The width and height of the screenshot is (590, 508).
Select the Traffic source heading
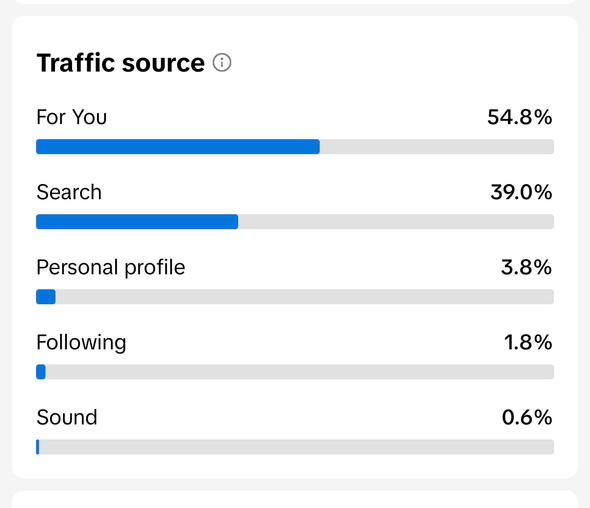[x=120, y=63]
